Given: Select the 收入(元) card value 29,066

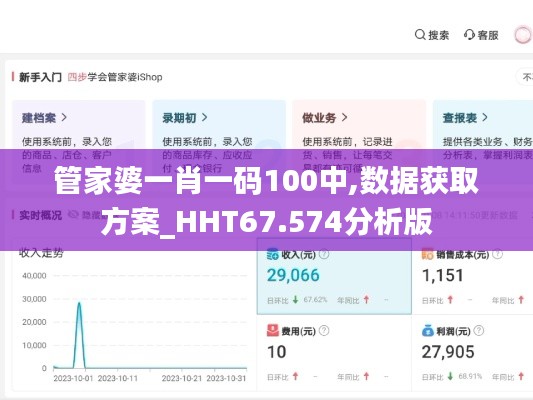Looking at the screenshot, I should (x=293, y=275).
